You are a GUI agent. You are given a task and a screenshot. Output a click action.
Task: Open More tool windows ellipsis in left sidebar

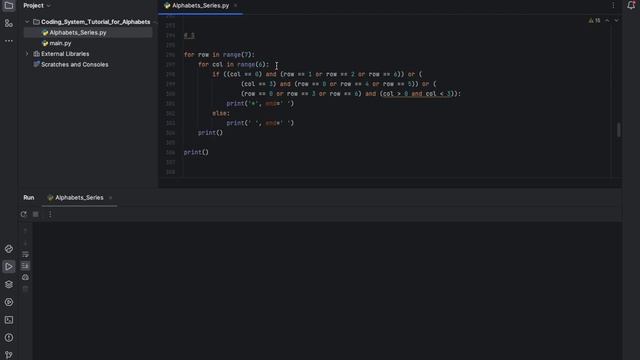(x=9, y=41)
